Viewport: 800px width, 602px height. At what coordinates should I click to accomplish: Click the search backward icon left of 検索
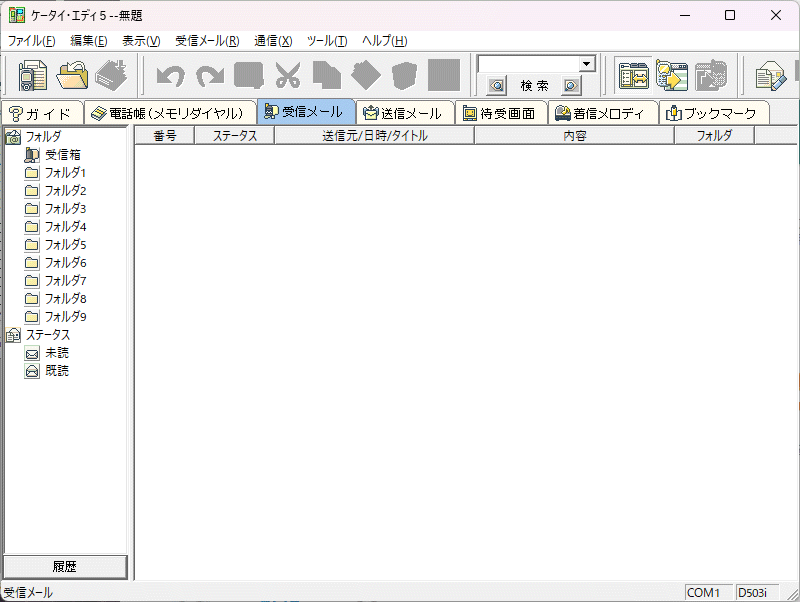[496, 86]
